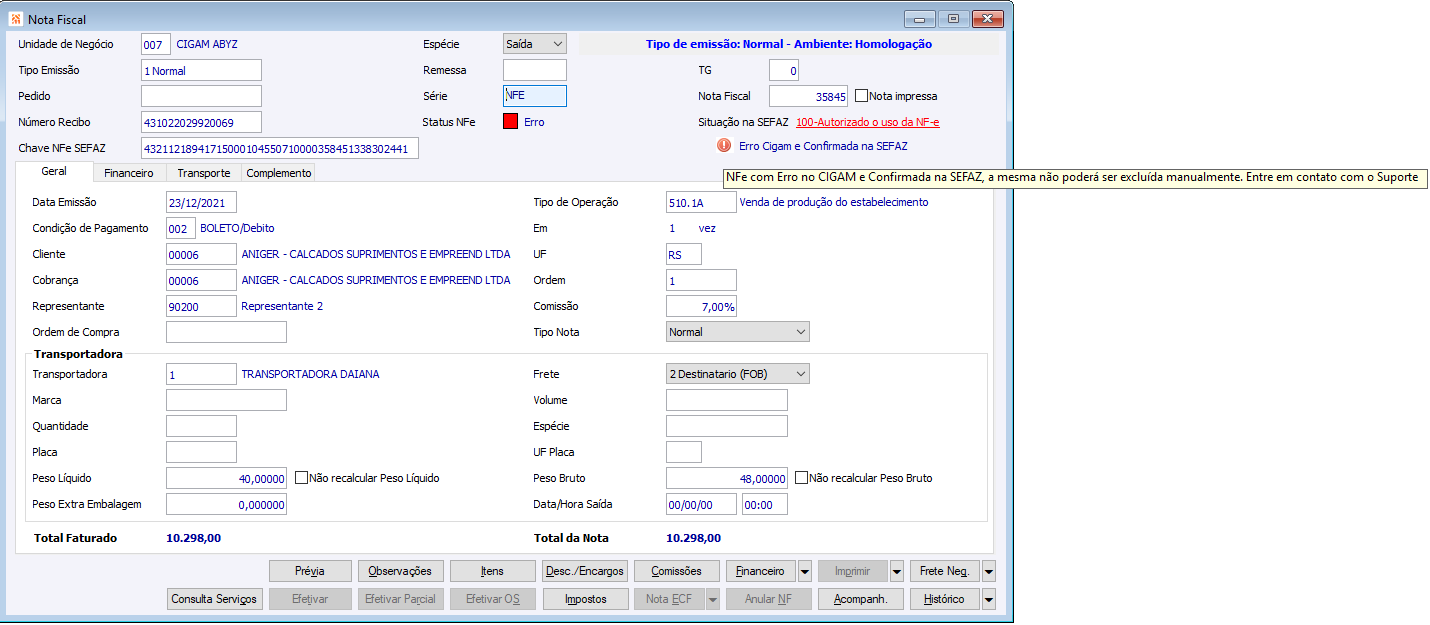Click the TG input field
Viewport: 1430px width, 625px height.
pos(784,70)
